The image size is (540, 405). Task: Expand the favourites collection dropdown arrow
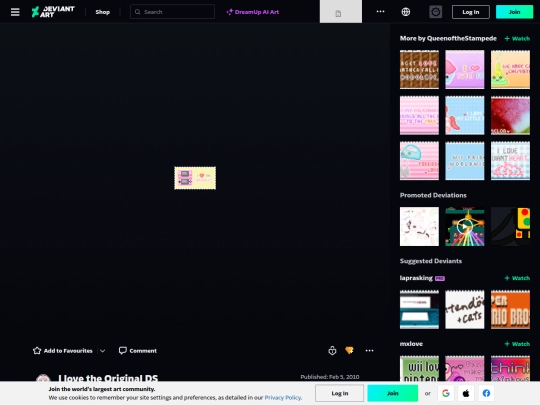(103, 351)
